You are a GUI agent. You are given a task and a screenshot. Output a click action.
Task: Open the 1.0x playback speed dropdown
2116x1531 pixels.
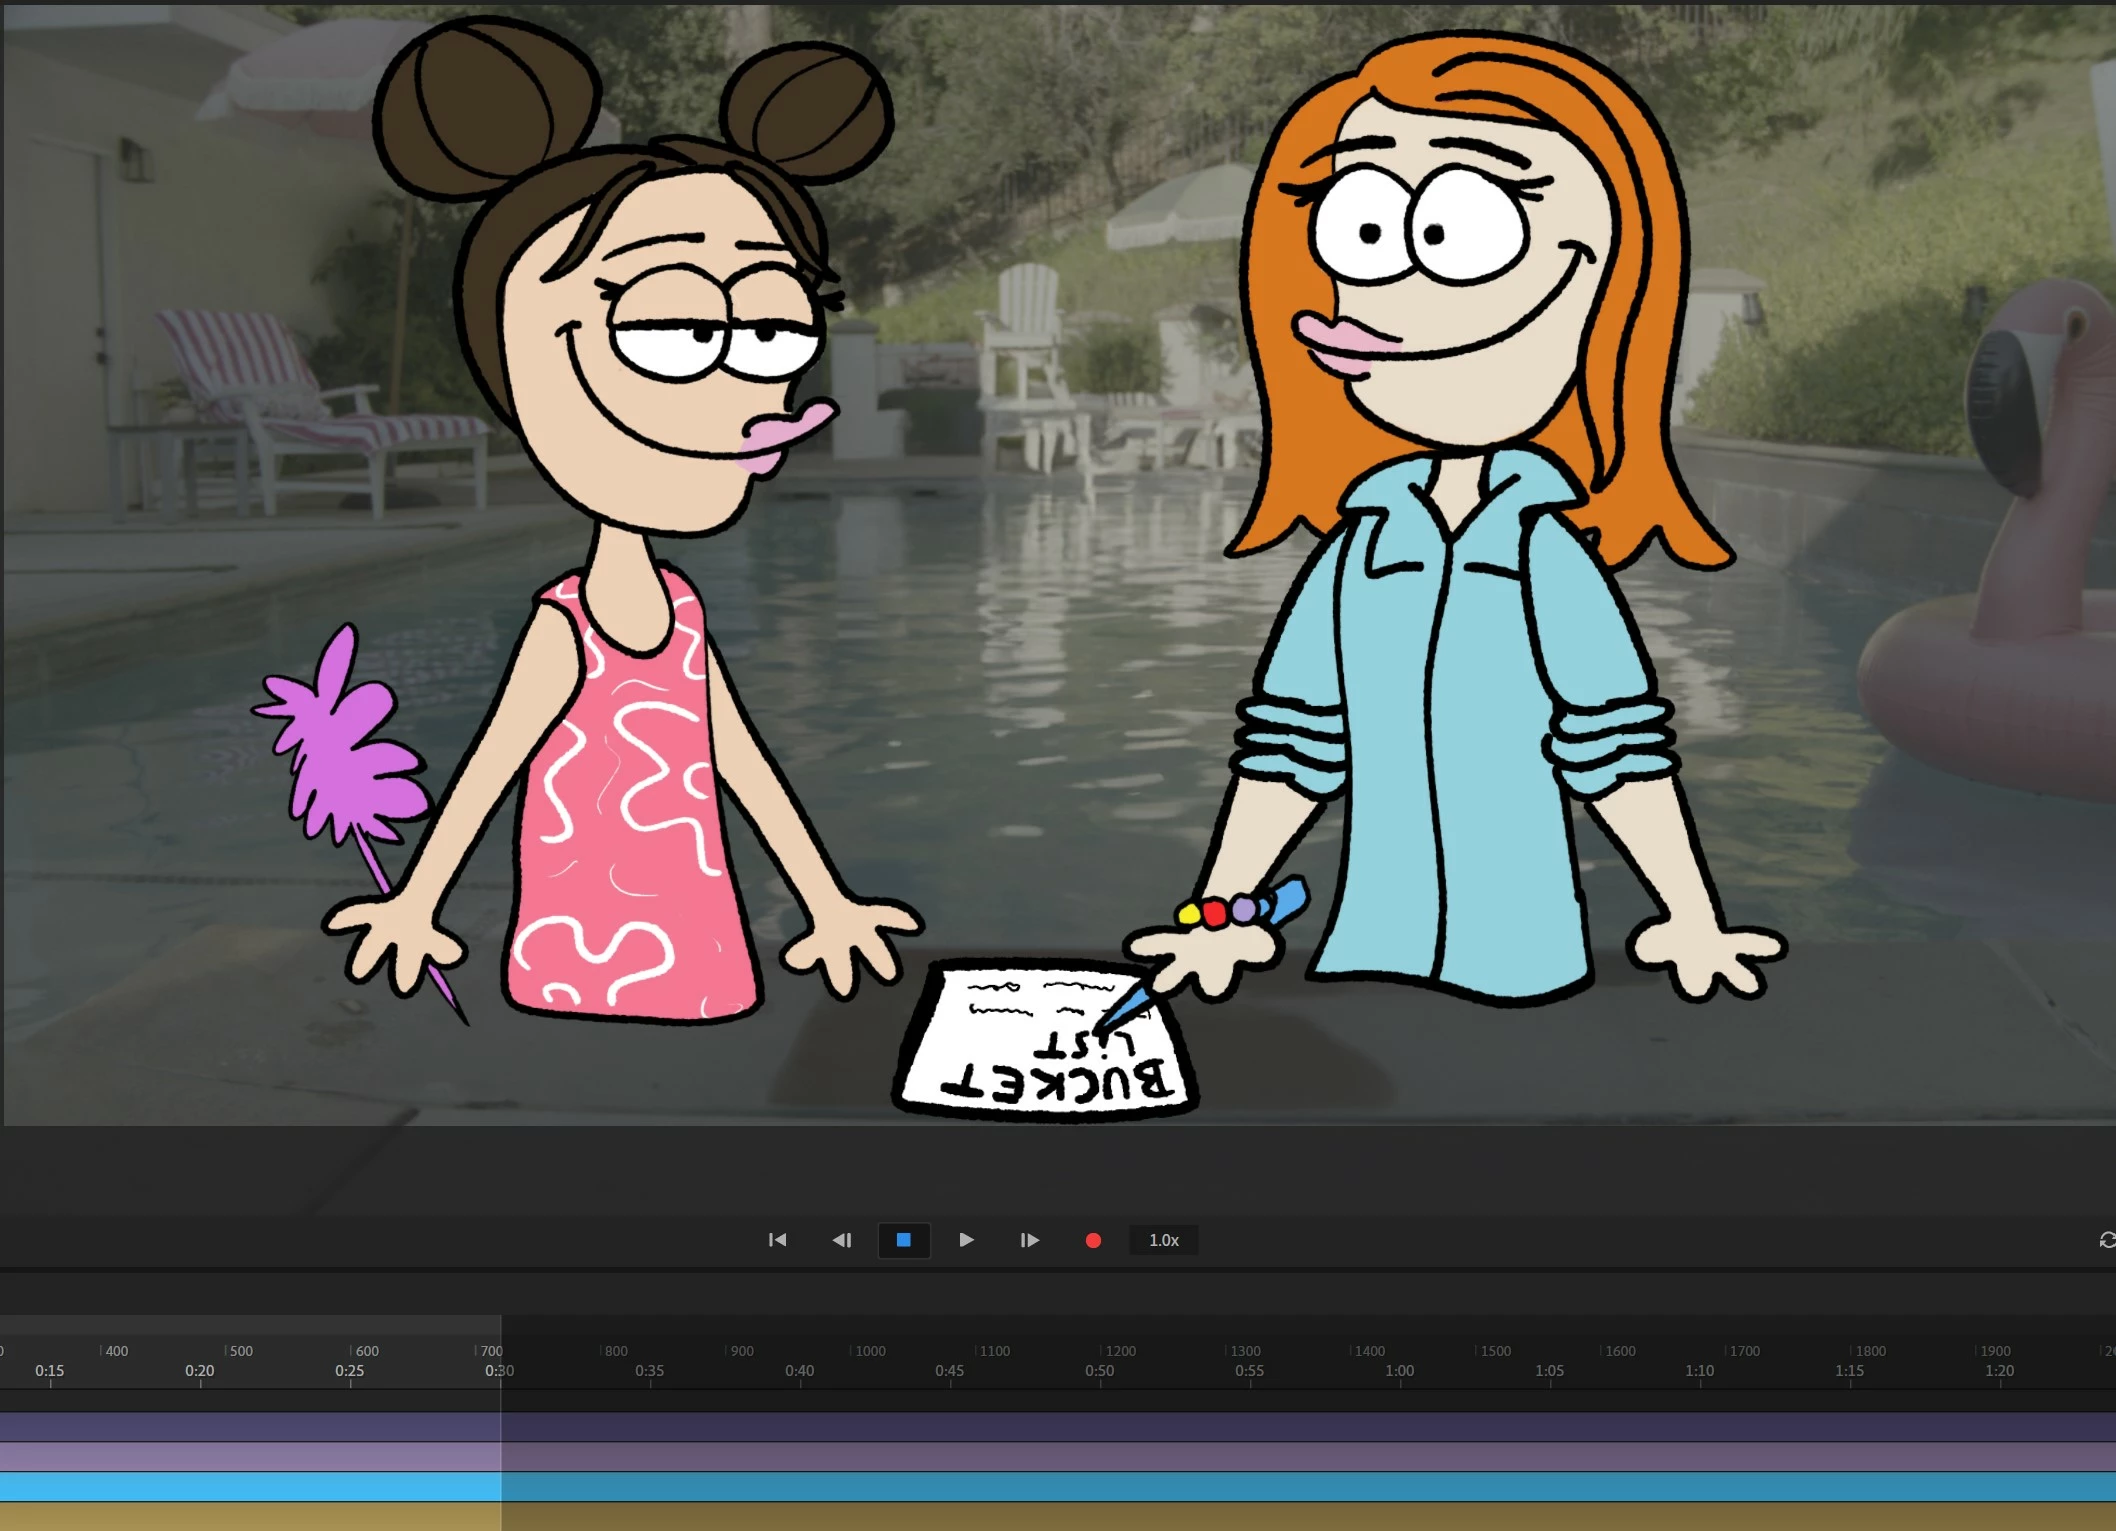point(1163,1240)
